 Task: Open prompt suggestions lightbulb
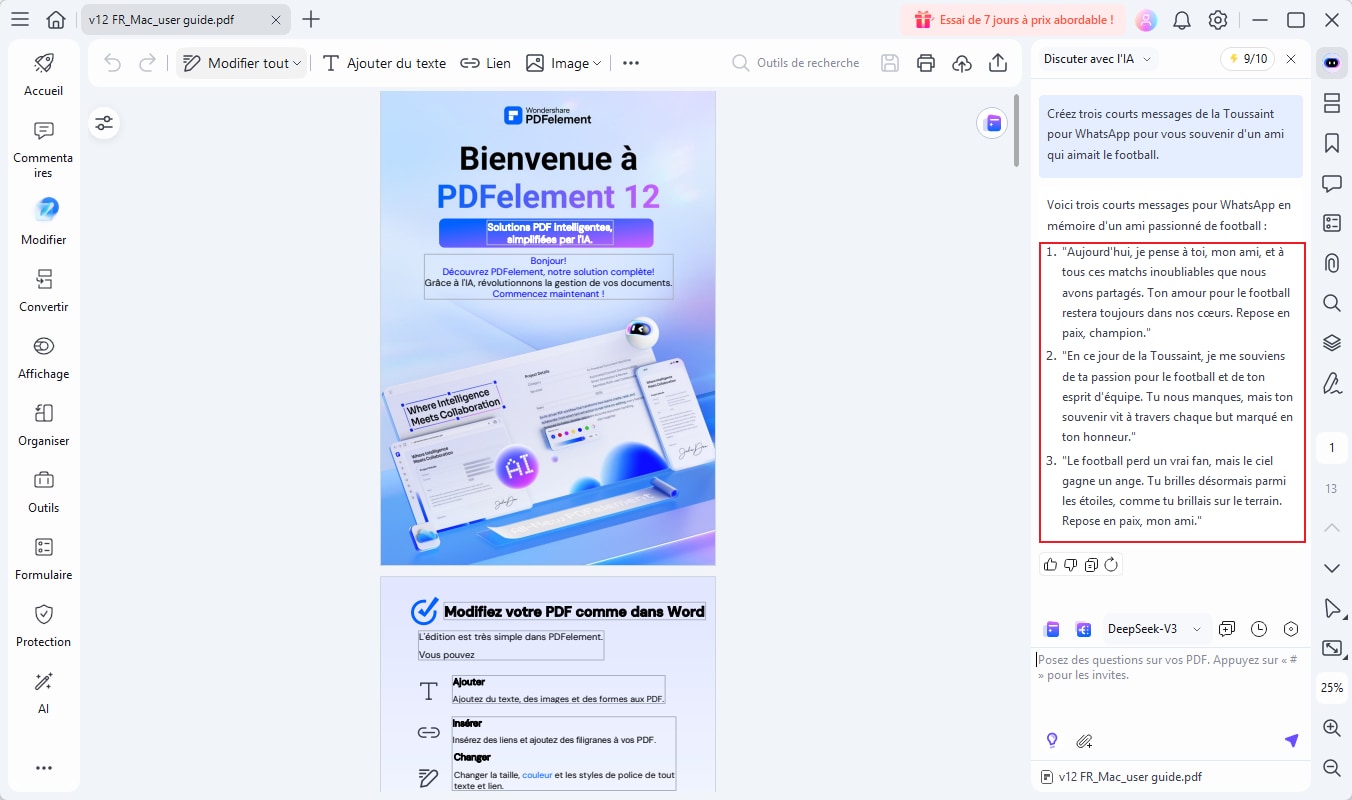[x=1051, y=741]
